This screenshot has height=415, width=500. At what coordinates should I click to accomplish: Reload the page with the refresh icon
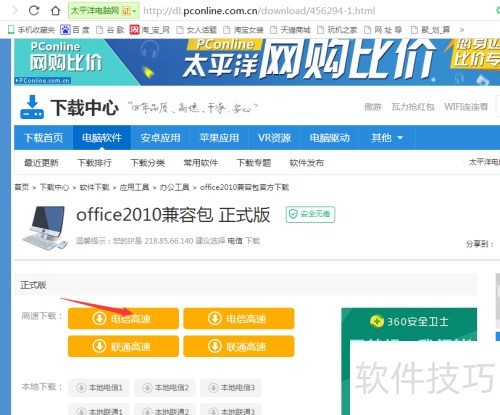coord(34,11)
